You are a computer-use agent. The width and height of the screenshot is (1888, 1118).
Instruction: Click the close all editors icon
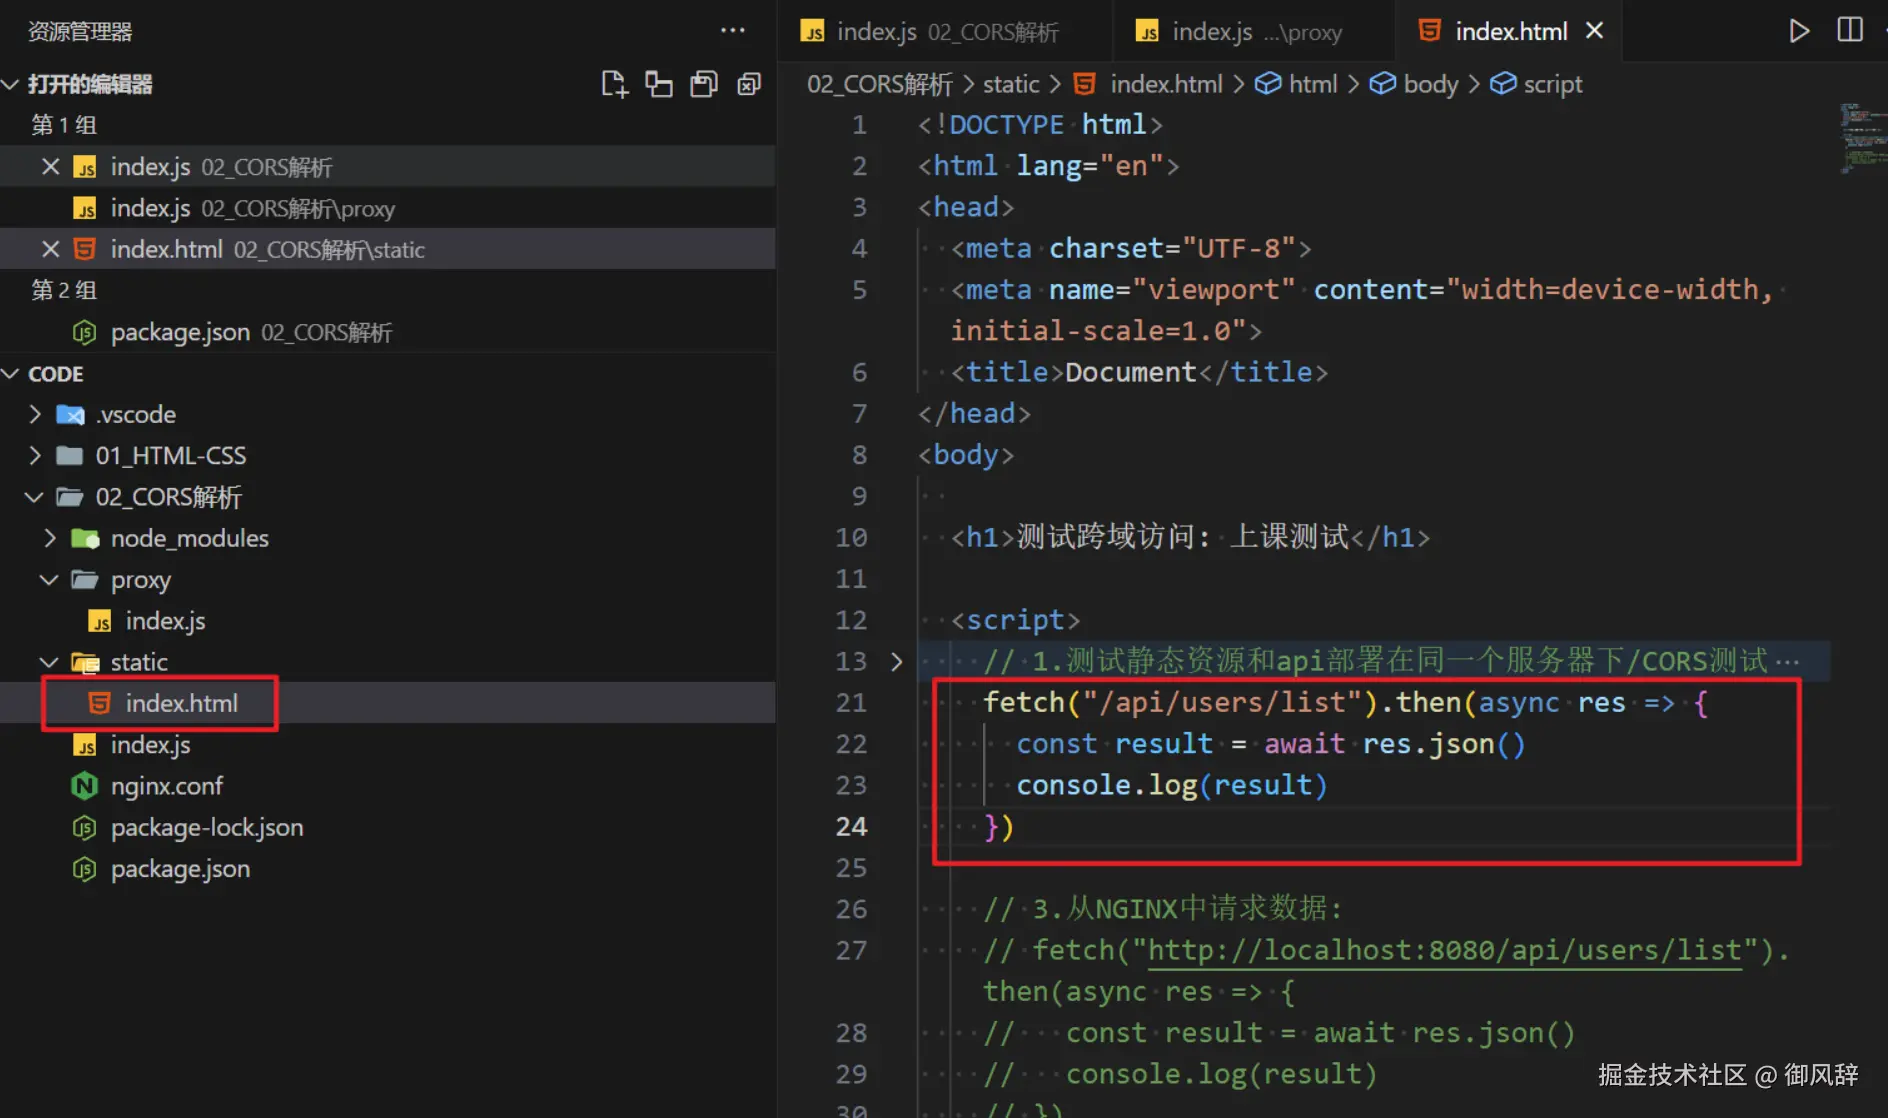coord(749,84)
